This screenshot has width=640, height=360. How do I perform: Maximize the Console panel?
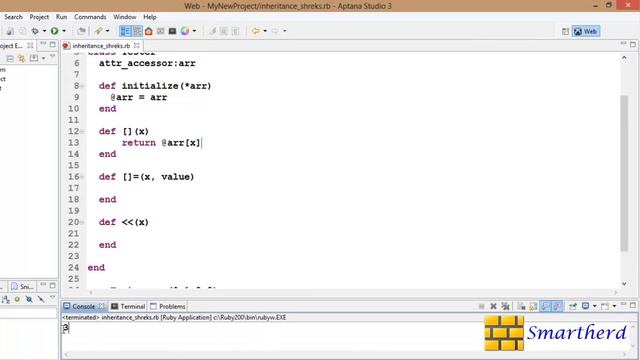point(633,305)
